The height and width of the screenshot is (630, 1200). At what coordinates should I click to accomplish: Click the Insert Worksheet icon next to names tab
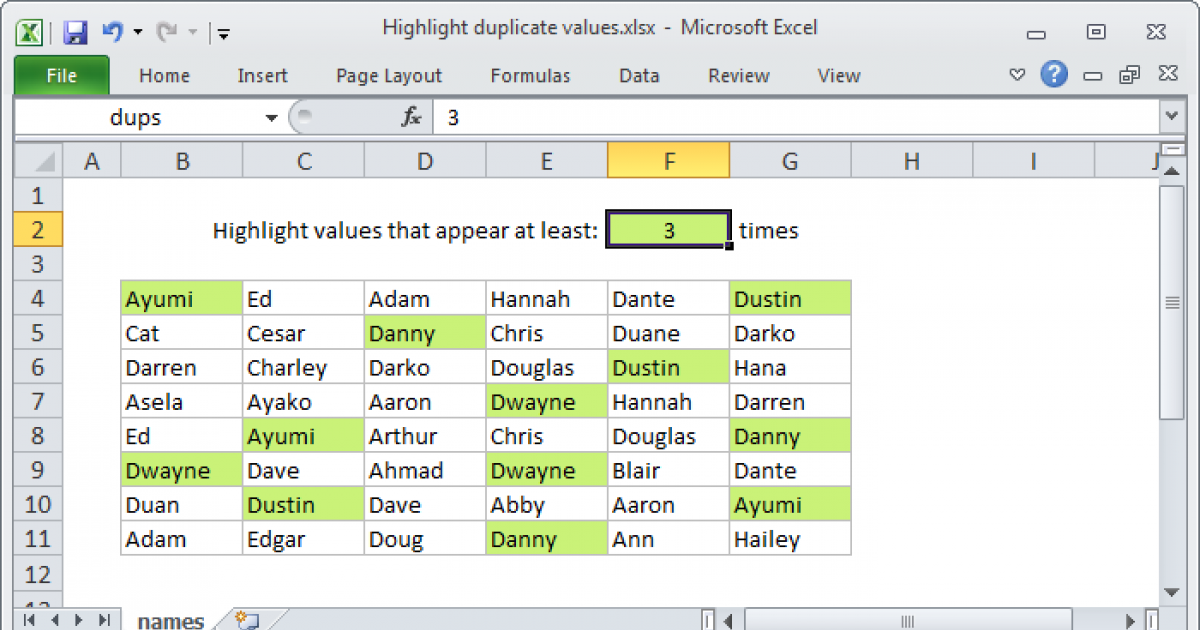(x=248, y=620)
